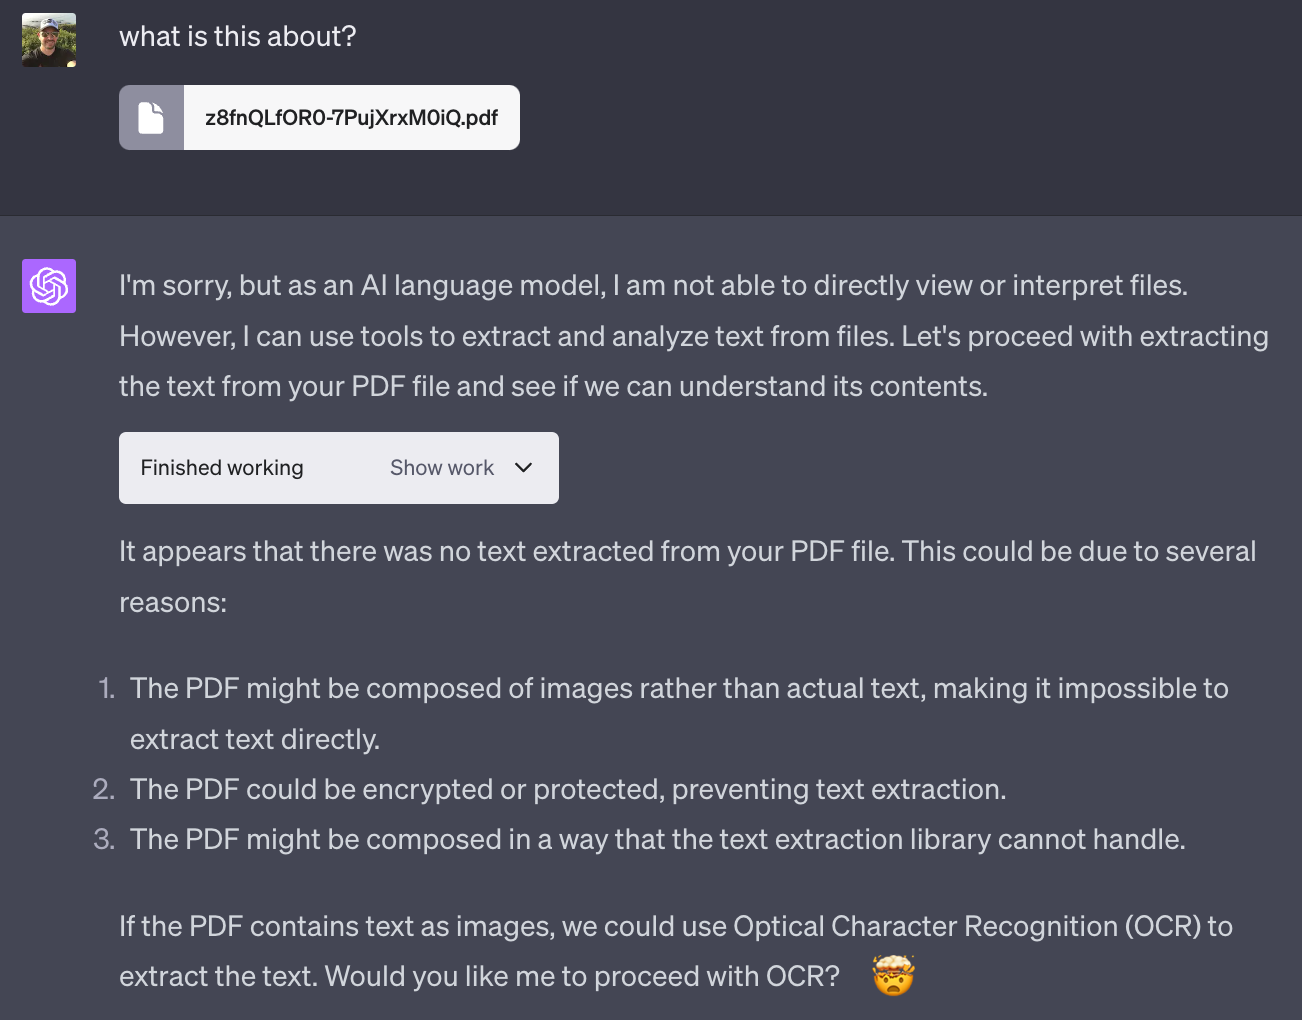
Task: Click the OCR suggestion sentence
Action: (x=676, y=951)
